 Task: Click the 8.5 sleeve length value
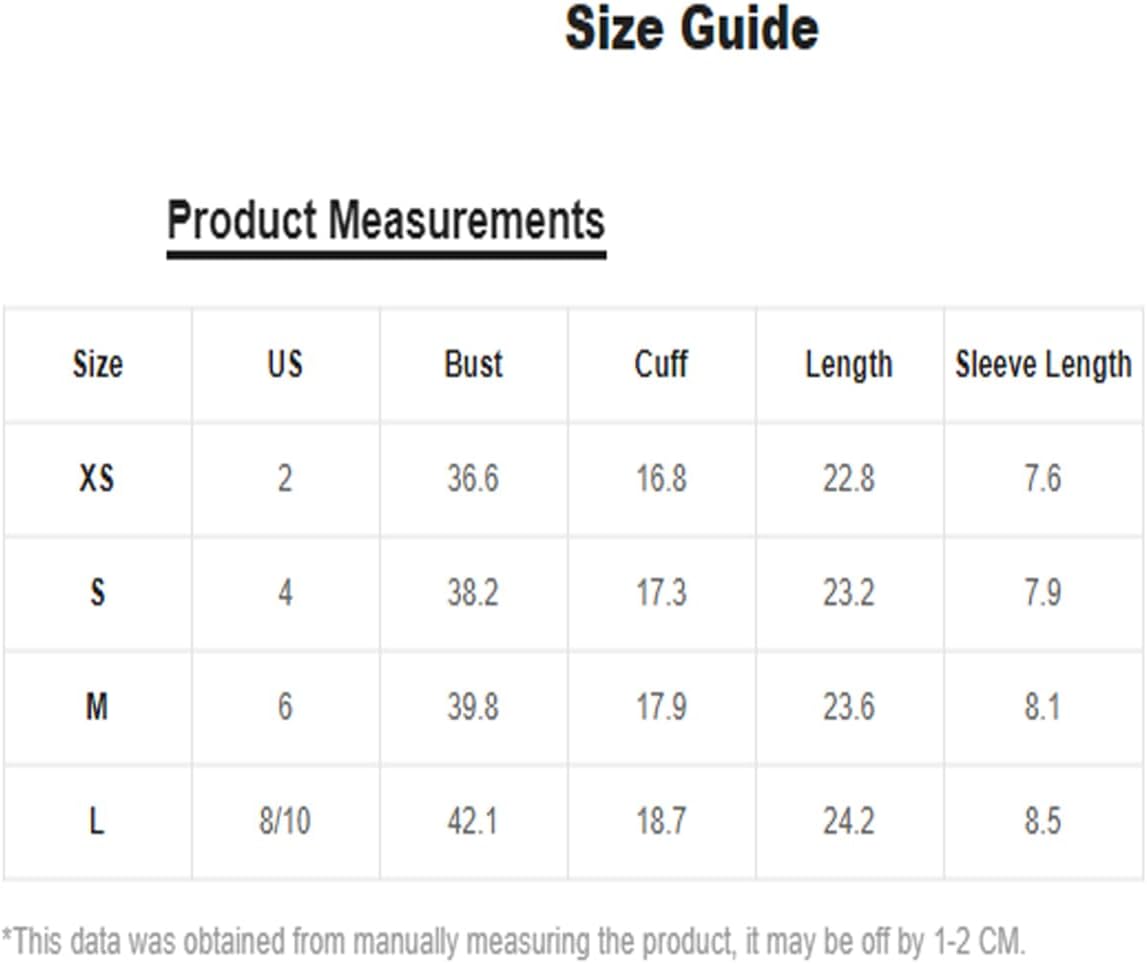click(x=1042, y=821)
